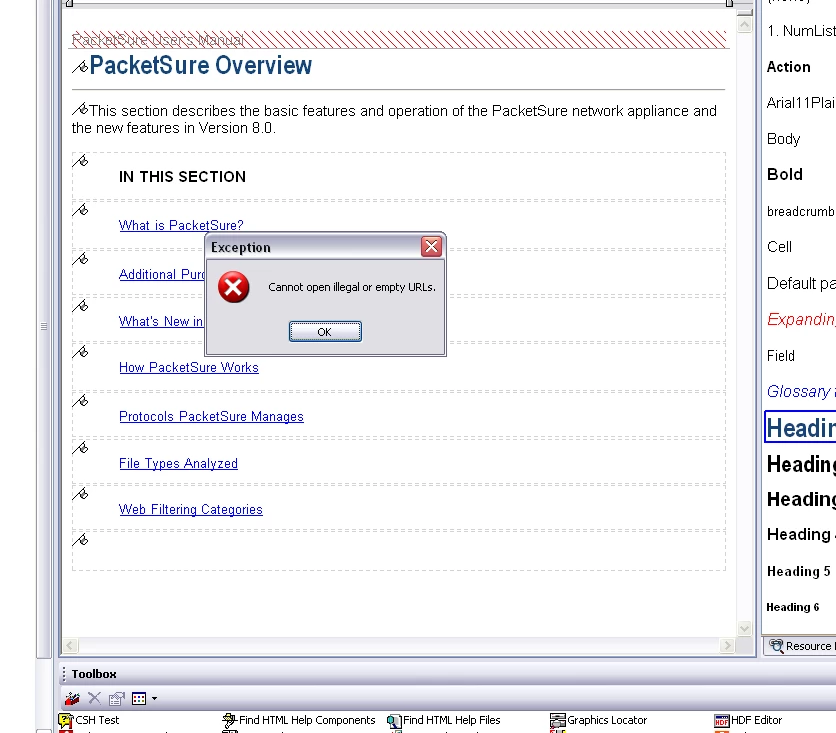Image resolution: width=836 pixels, height=733 pixels.
Task: Open the 'File Types Analyzed' link
Action: tap(178, 463)
